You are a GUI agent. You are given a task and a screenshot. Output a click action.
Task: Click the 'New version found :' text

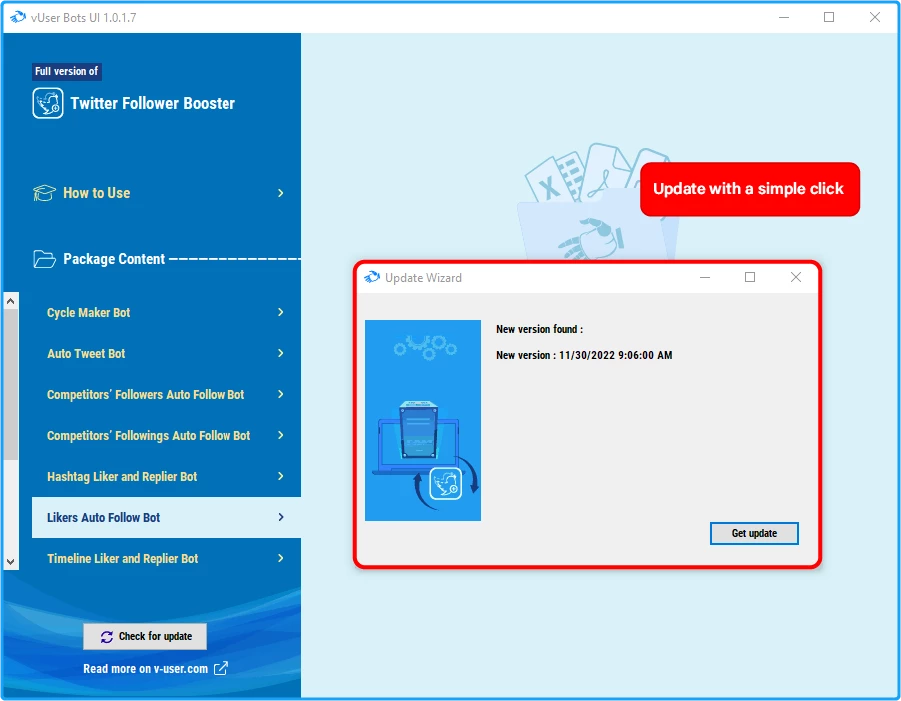(x=540, y=329)
